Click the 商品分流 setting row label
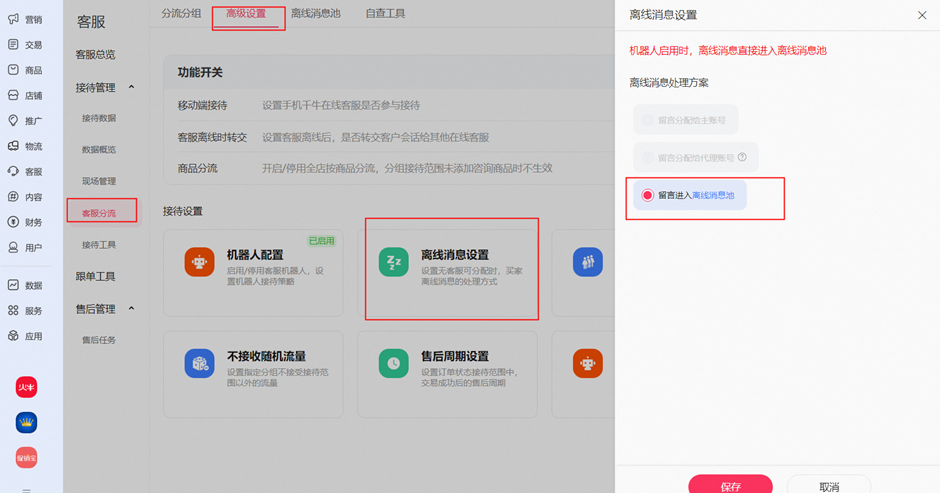The height and width of the screenshot is (493, 940). click(197, 169)
